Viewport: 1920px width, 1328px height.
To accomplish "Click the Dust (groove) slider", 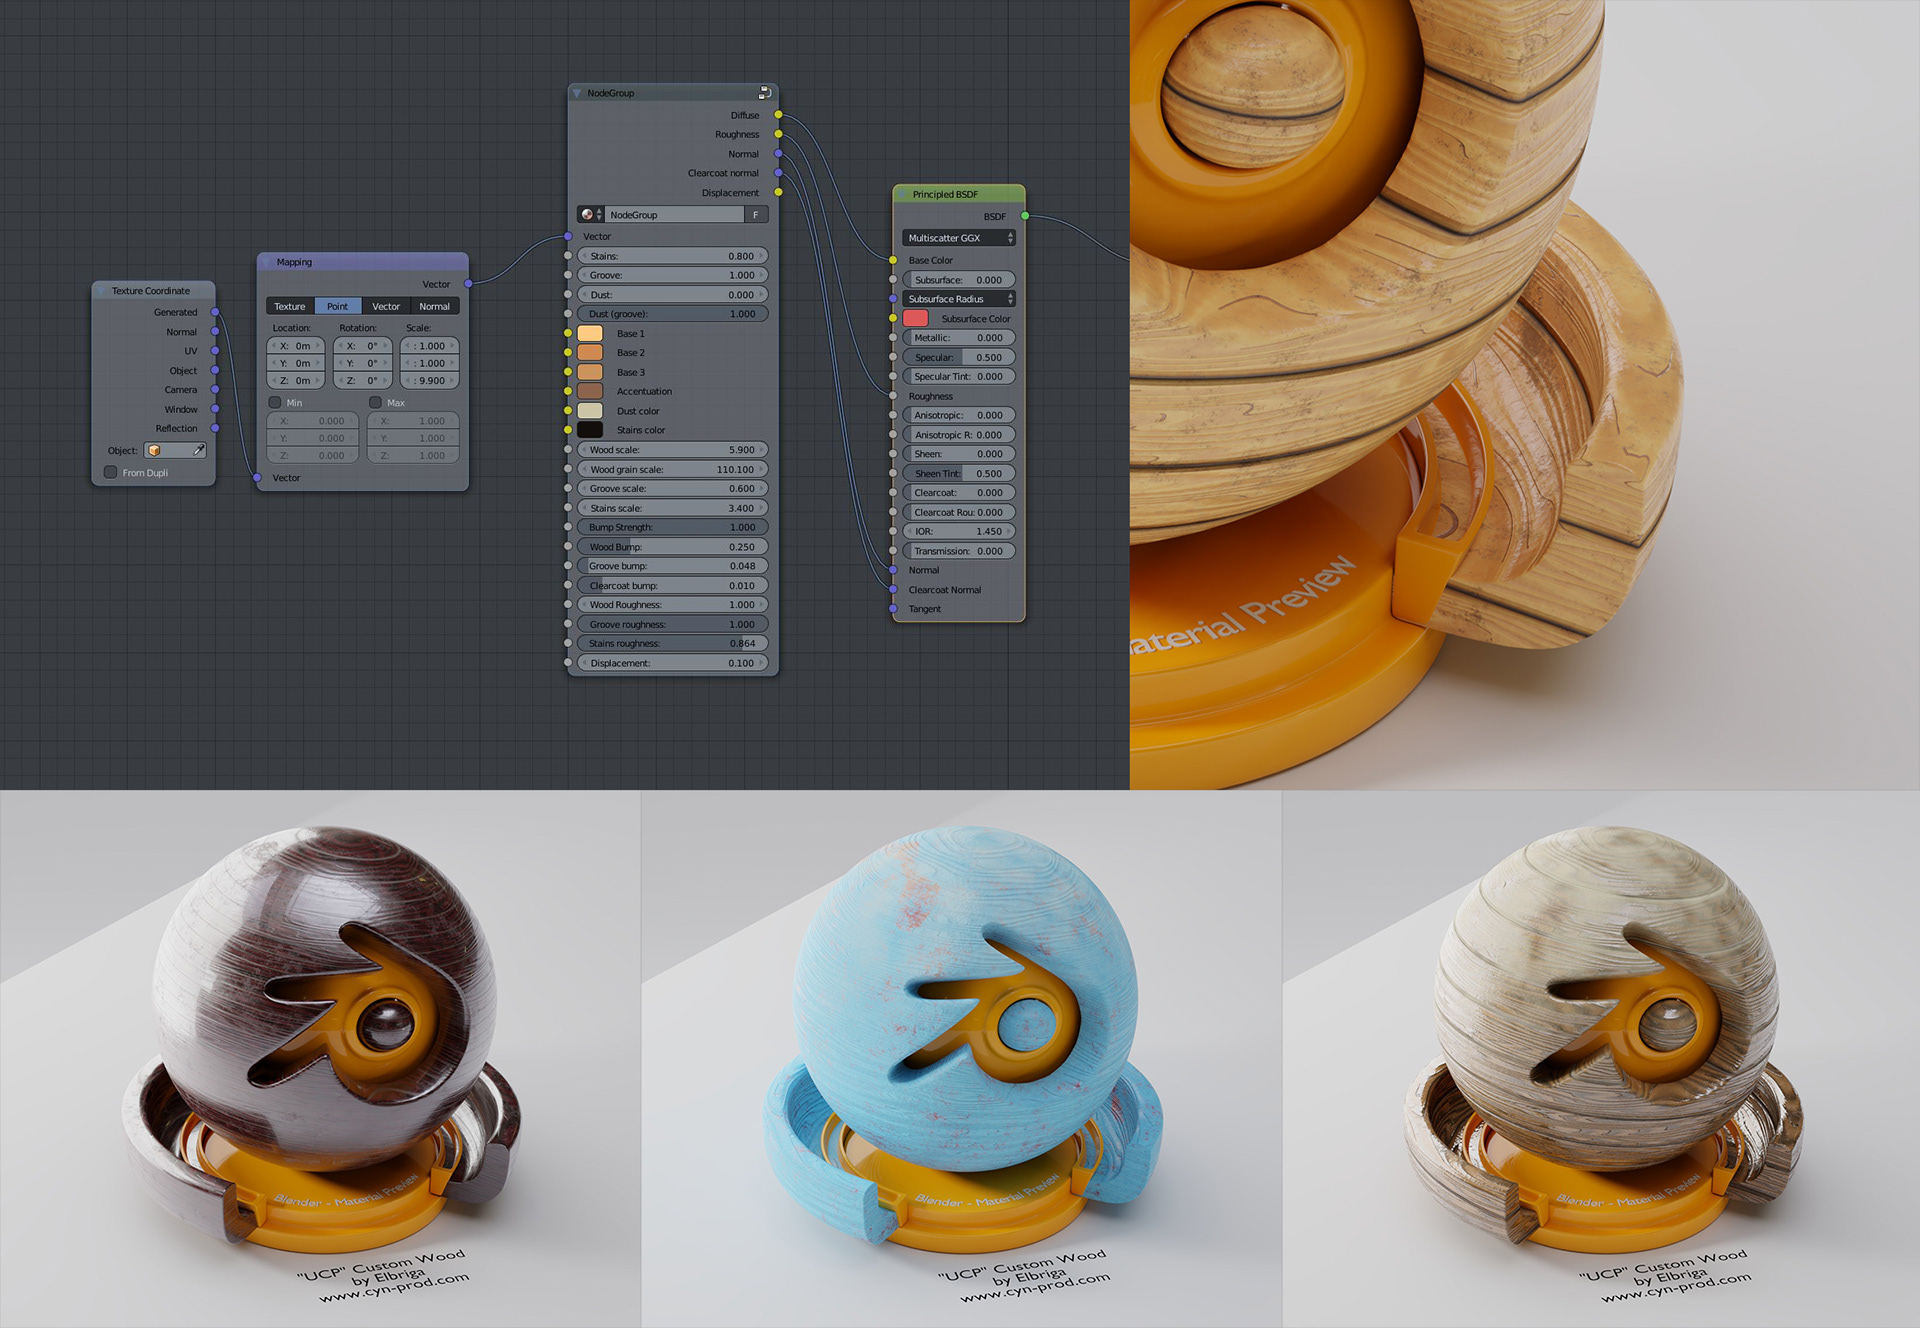I will (673, 314).
